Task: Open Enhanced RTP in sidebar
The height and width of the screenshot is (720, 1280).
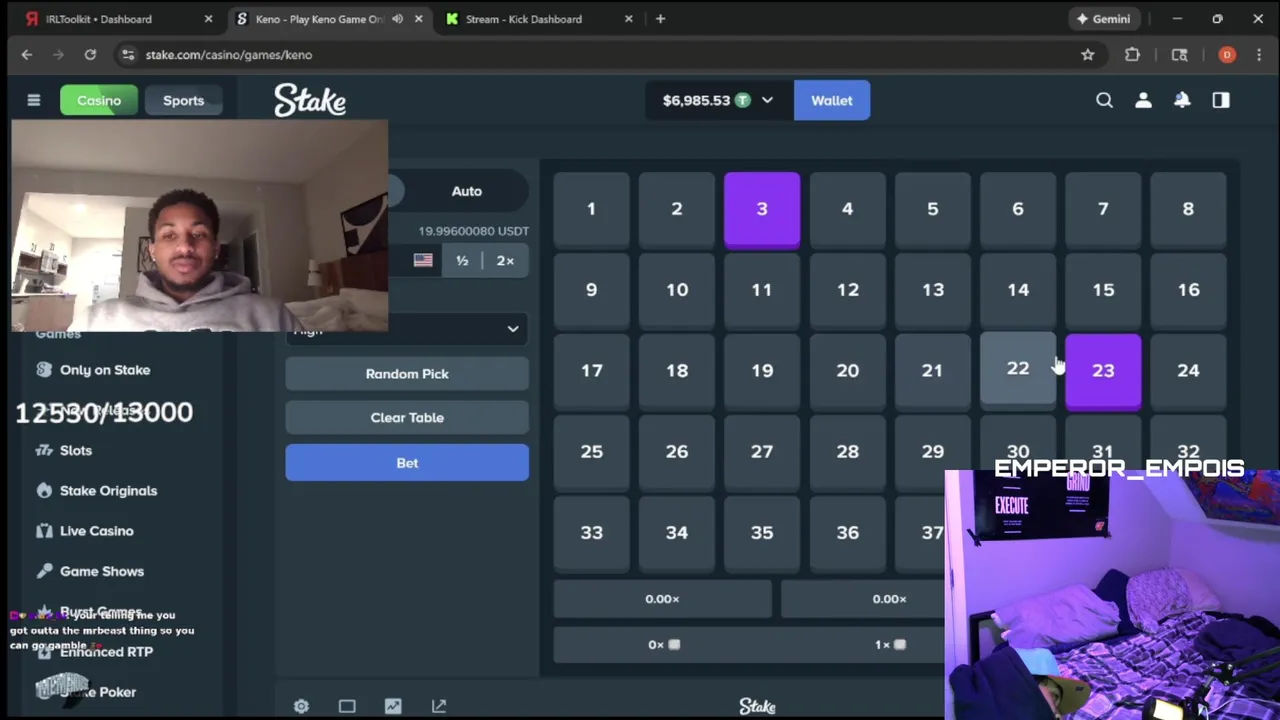Action: click(106, 652)
